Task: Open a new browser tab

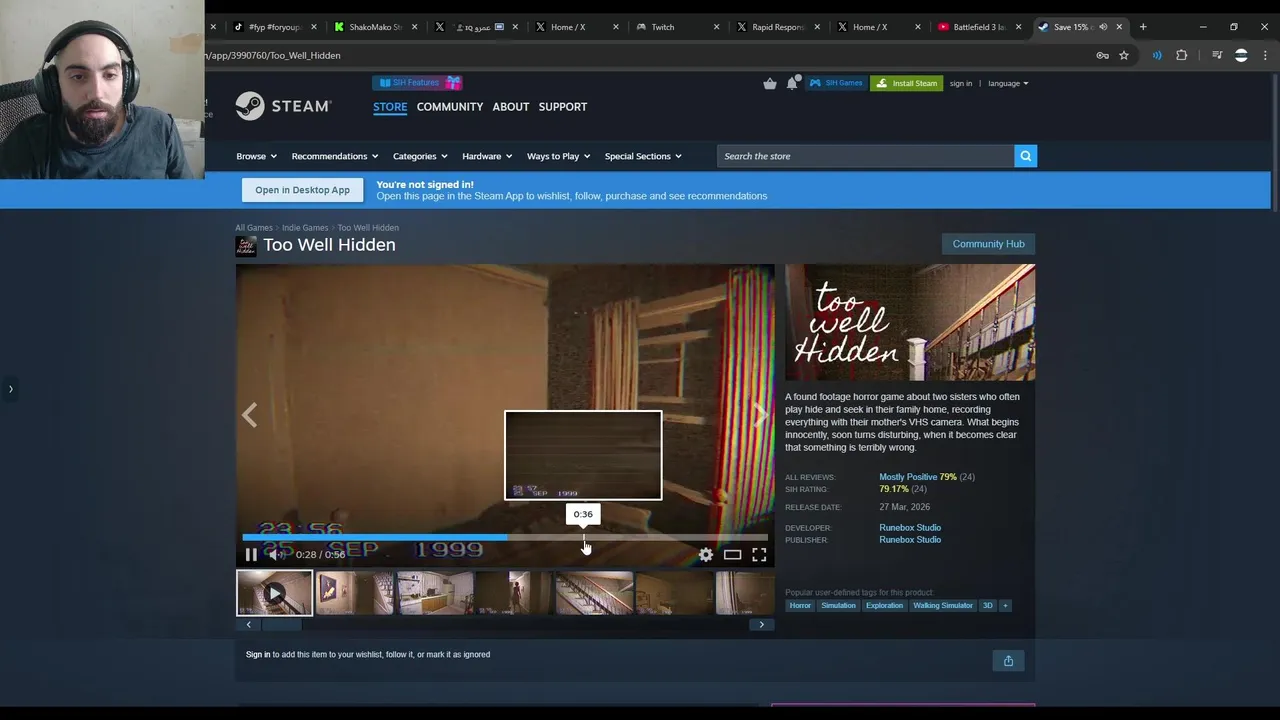Action: (x=1143, y=27)
